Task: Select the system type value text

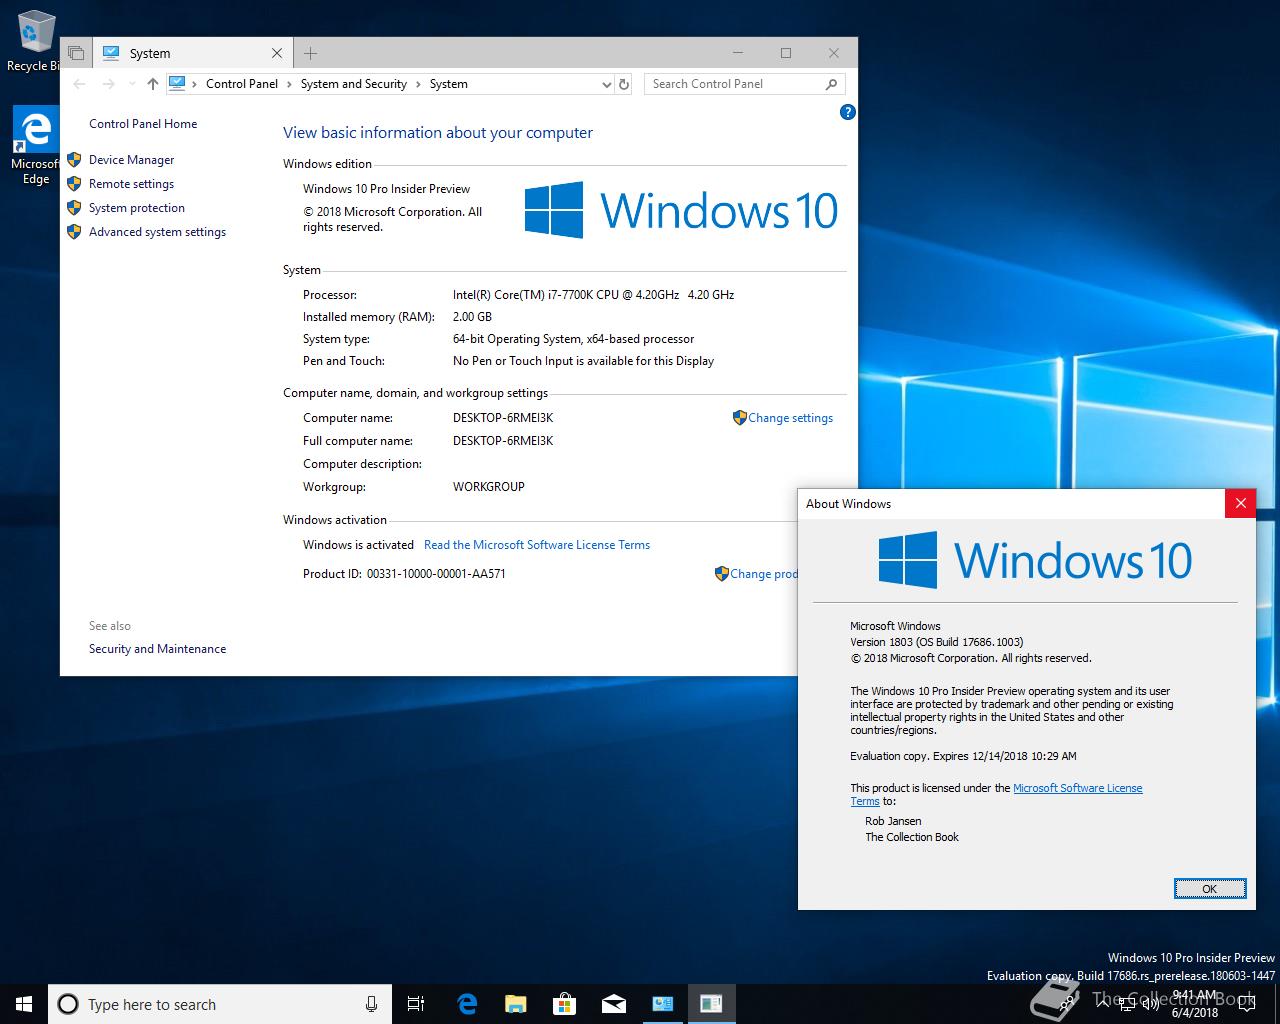Action: click(x=573, y=339)
